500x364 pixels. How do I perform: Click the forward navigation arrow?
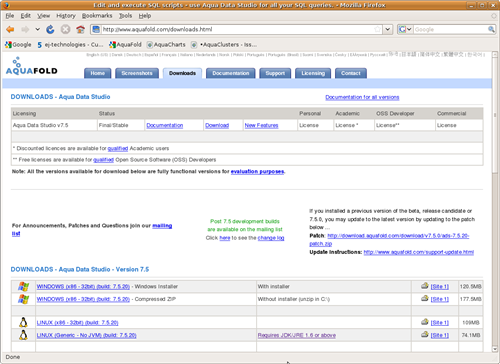[x=25, y=29]
